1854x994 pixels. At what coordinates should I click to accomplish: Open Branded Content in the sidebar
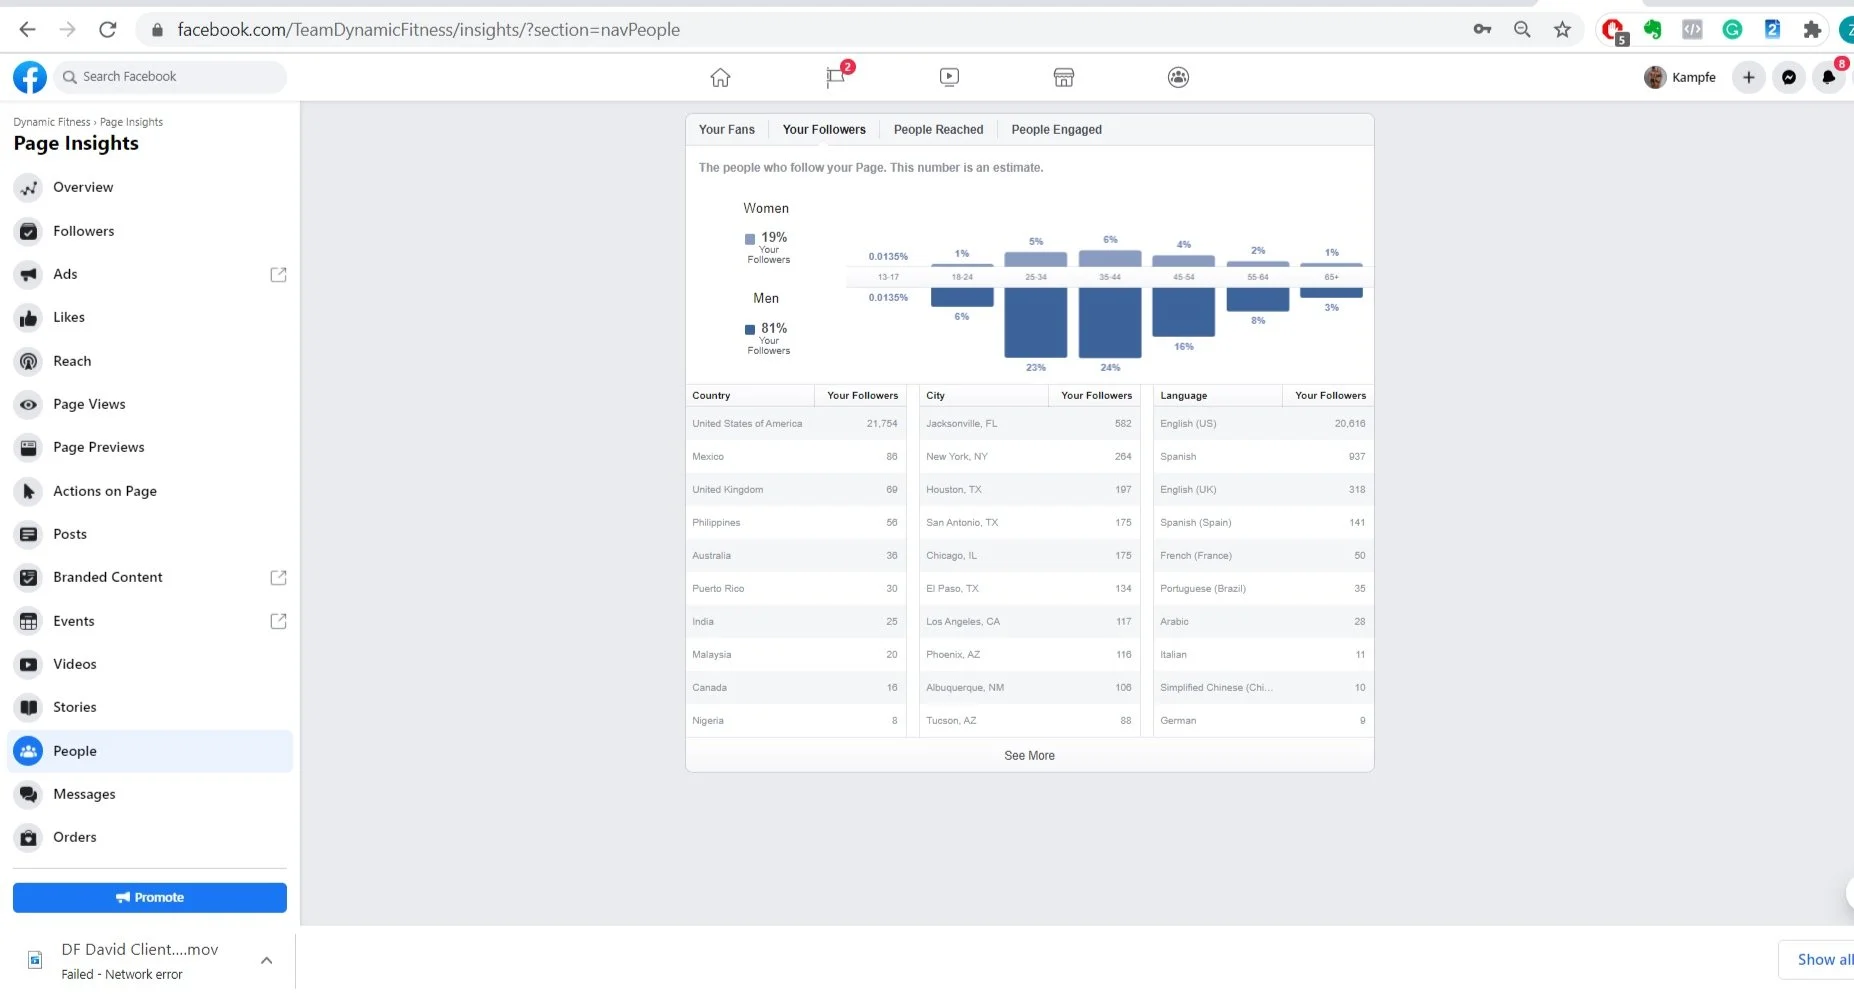coord(150,577)
